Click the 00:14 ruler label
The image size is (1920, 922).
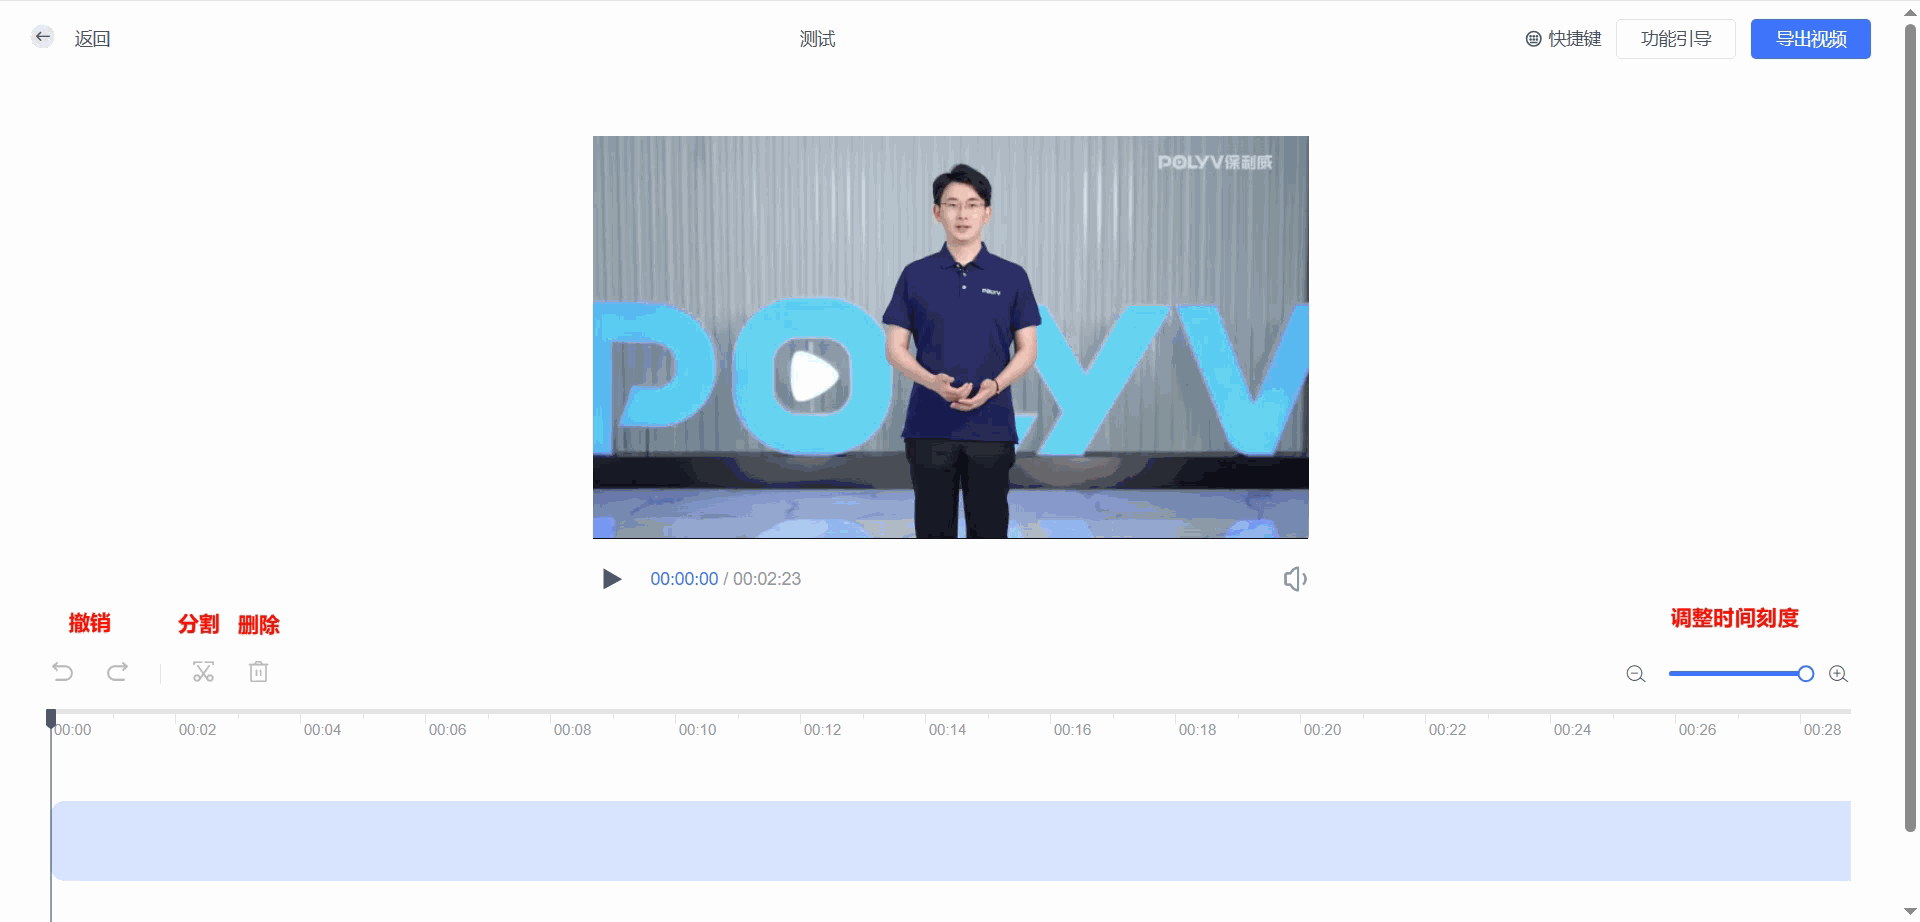tap(947, 730)
